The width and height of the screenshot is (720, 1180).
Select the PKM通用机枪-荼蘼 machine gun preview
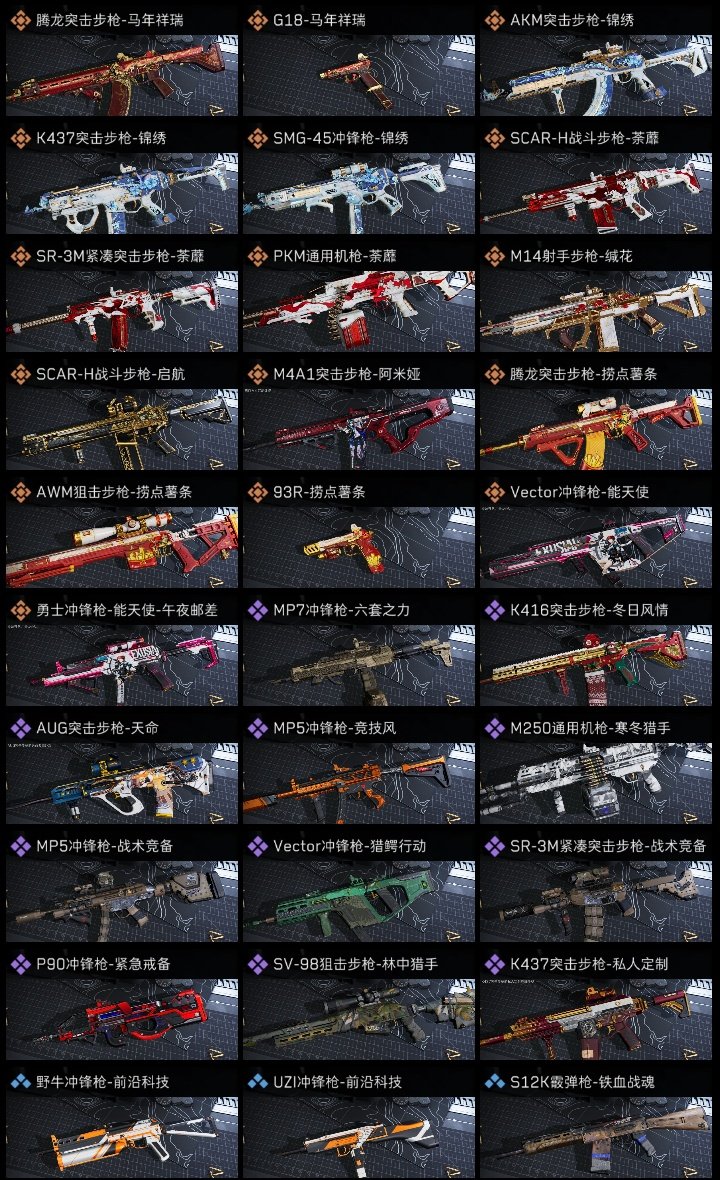tap(359, 311)
